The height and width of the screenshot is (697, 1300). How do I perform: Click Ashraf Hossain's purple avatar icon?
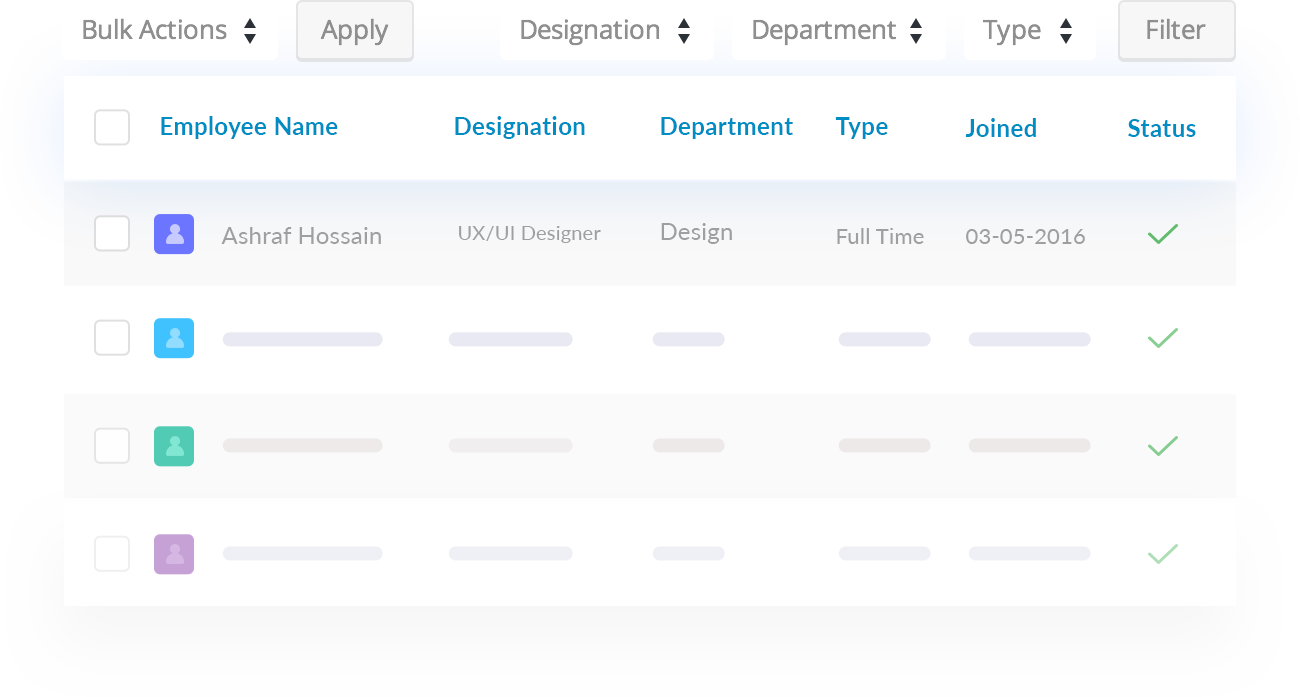pyautogui.click(x=174, y=234)
